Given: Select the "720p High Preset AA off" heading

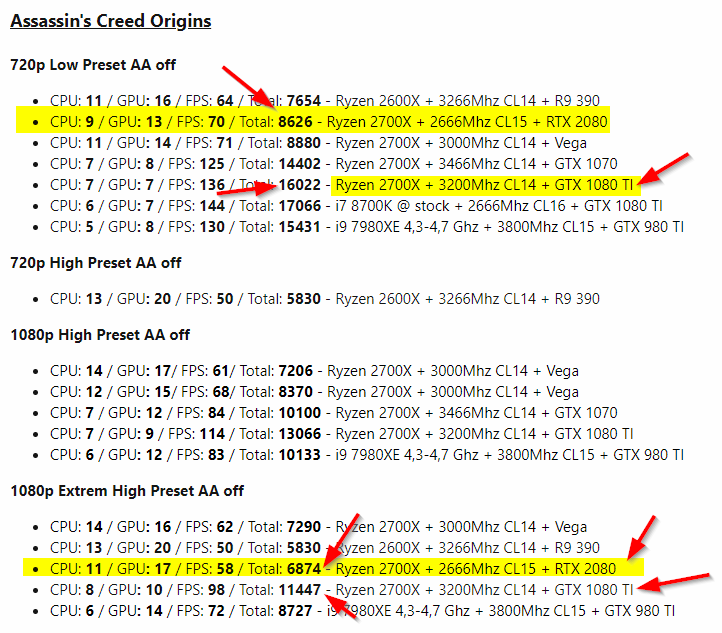Looking at the screenshot, I should coord(96,263).
